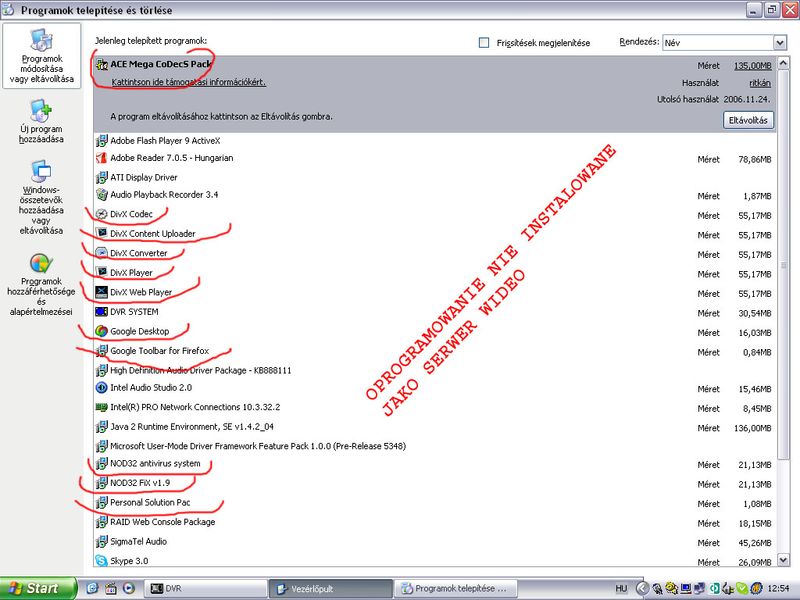Enable Frissítések megjelenítése checkbox
Viewport: 800px width, 600px height.
point(484,43)
